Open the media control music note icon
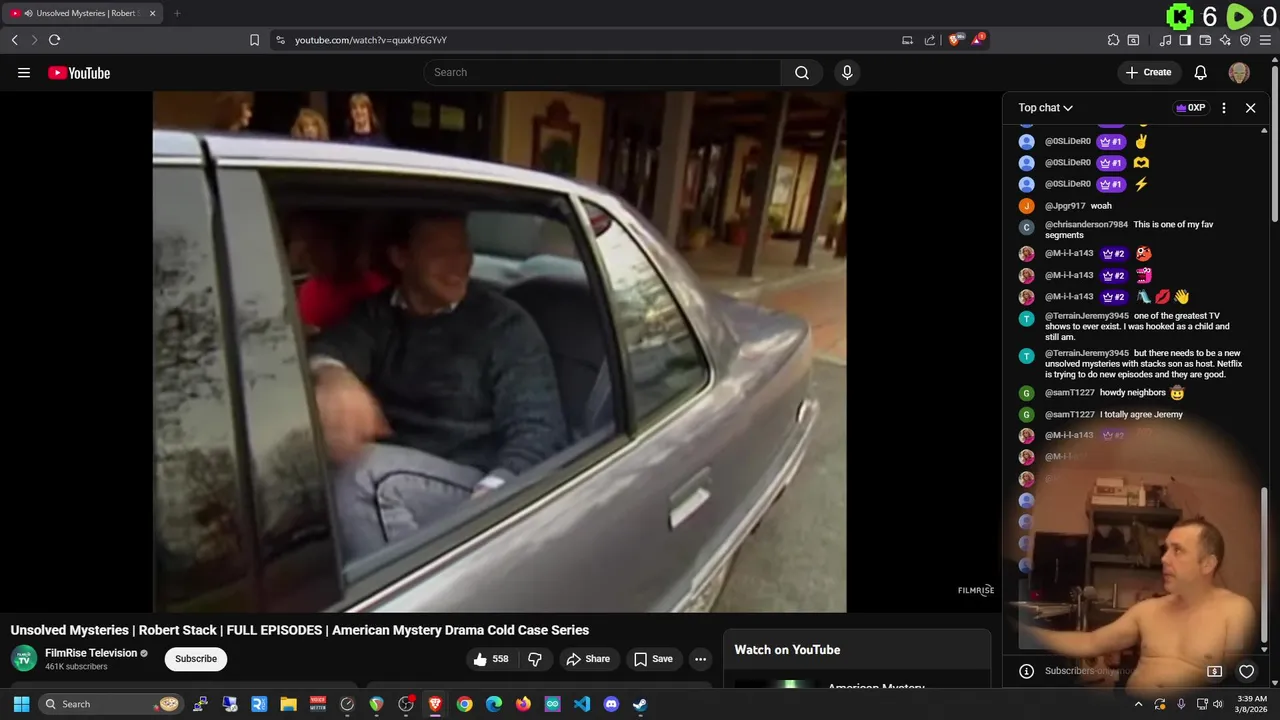 point(1165,40)
